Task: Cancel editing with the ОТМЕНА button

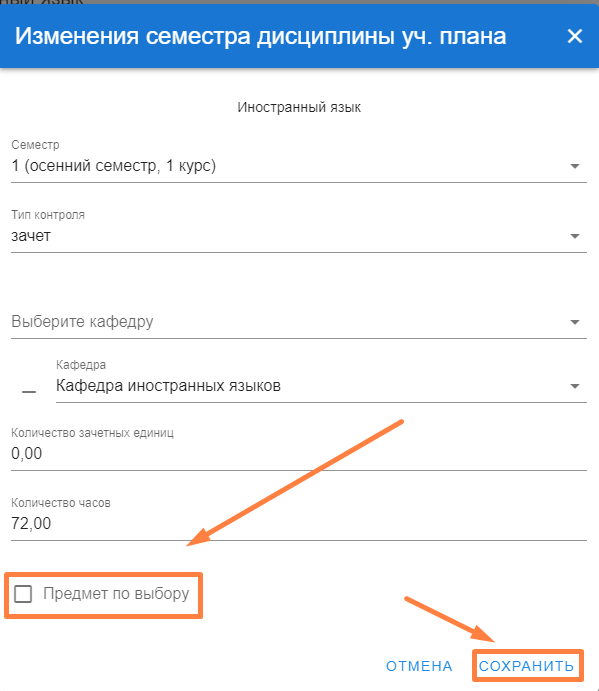Action: coord(419,666)
